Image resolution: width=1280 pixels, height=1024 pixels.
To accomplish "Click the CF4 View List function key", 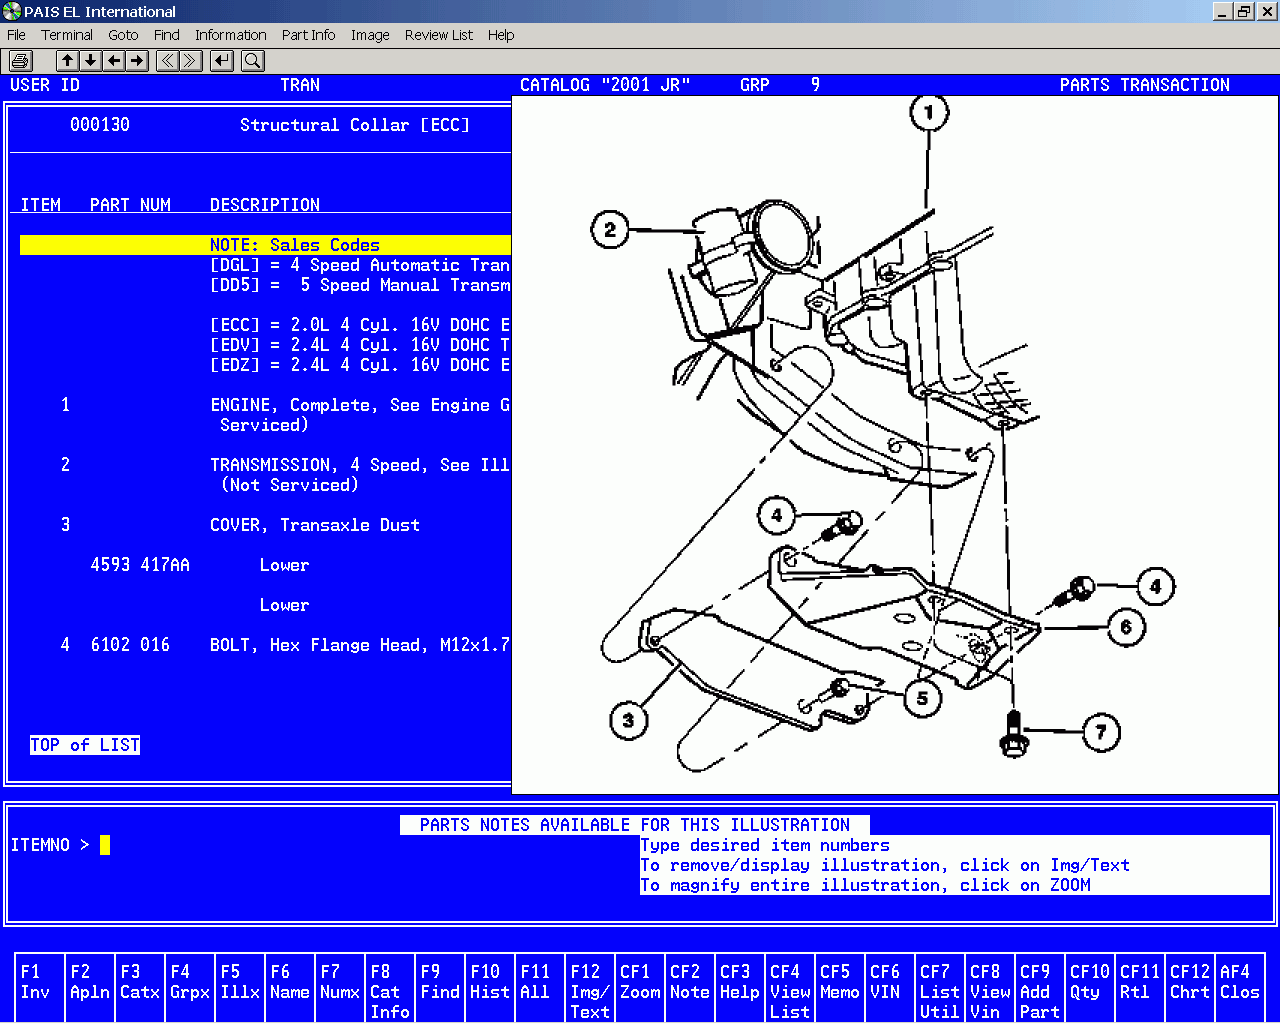I will click(x=790, y=988).
